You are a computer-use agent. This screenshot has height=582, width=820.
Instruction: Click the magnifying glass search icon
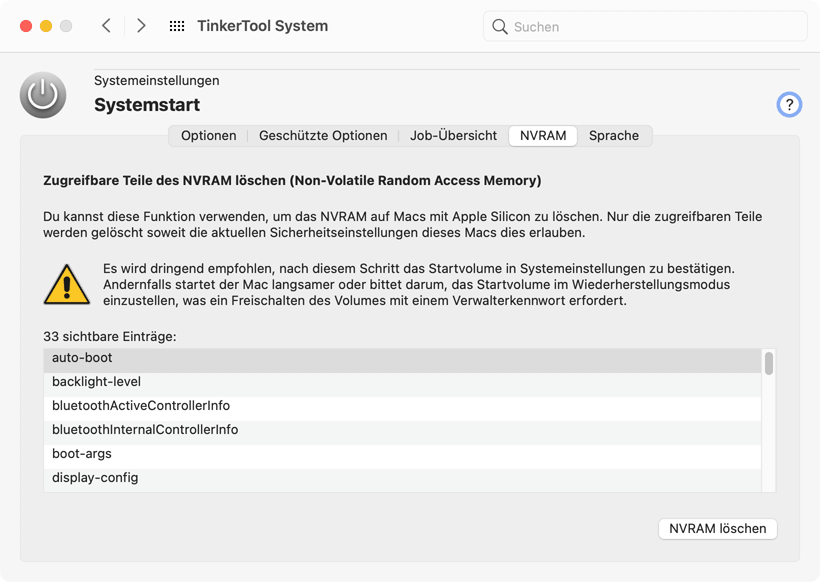500,27
